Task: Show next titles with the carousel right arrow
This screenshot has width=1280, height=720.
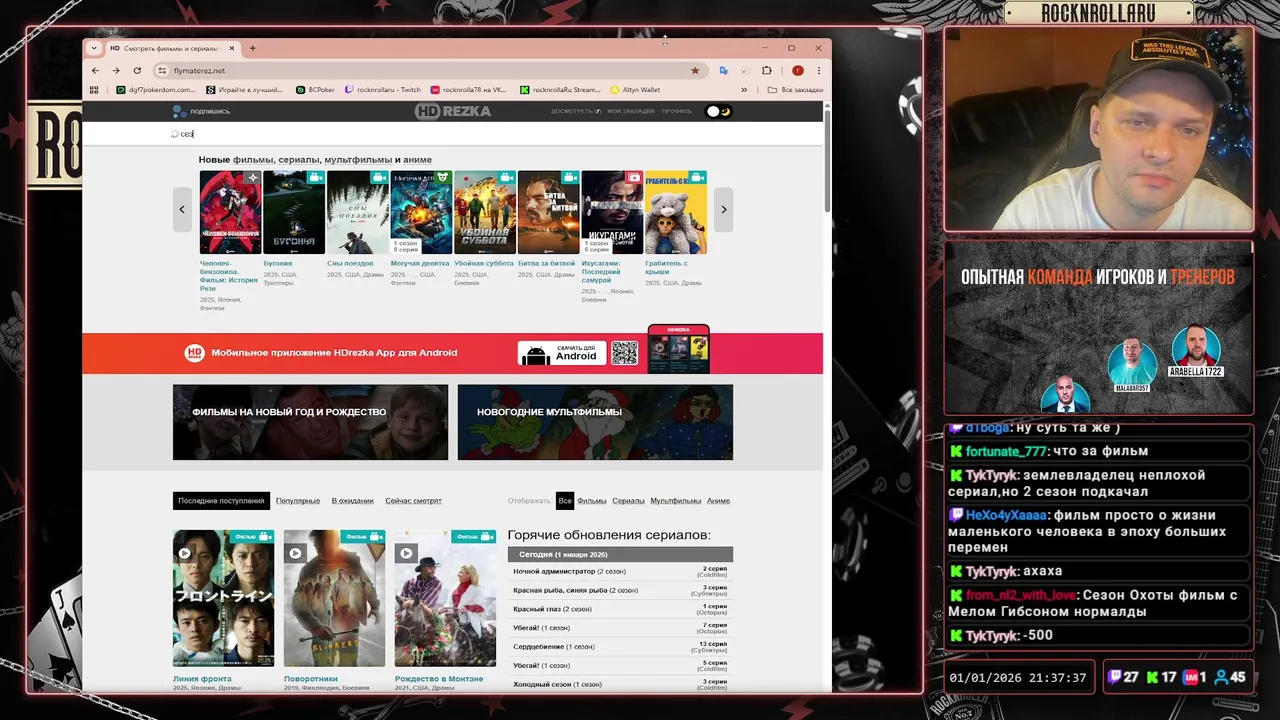Action: (723, 209)
